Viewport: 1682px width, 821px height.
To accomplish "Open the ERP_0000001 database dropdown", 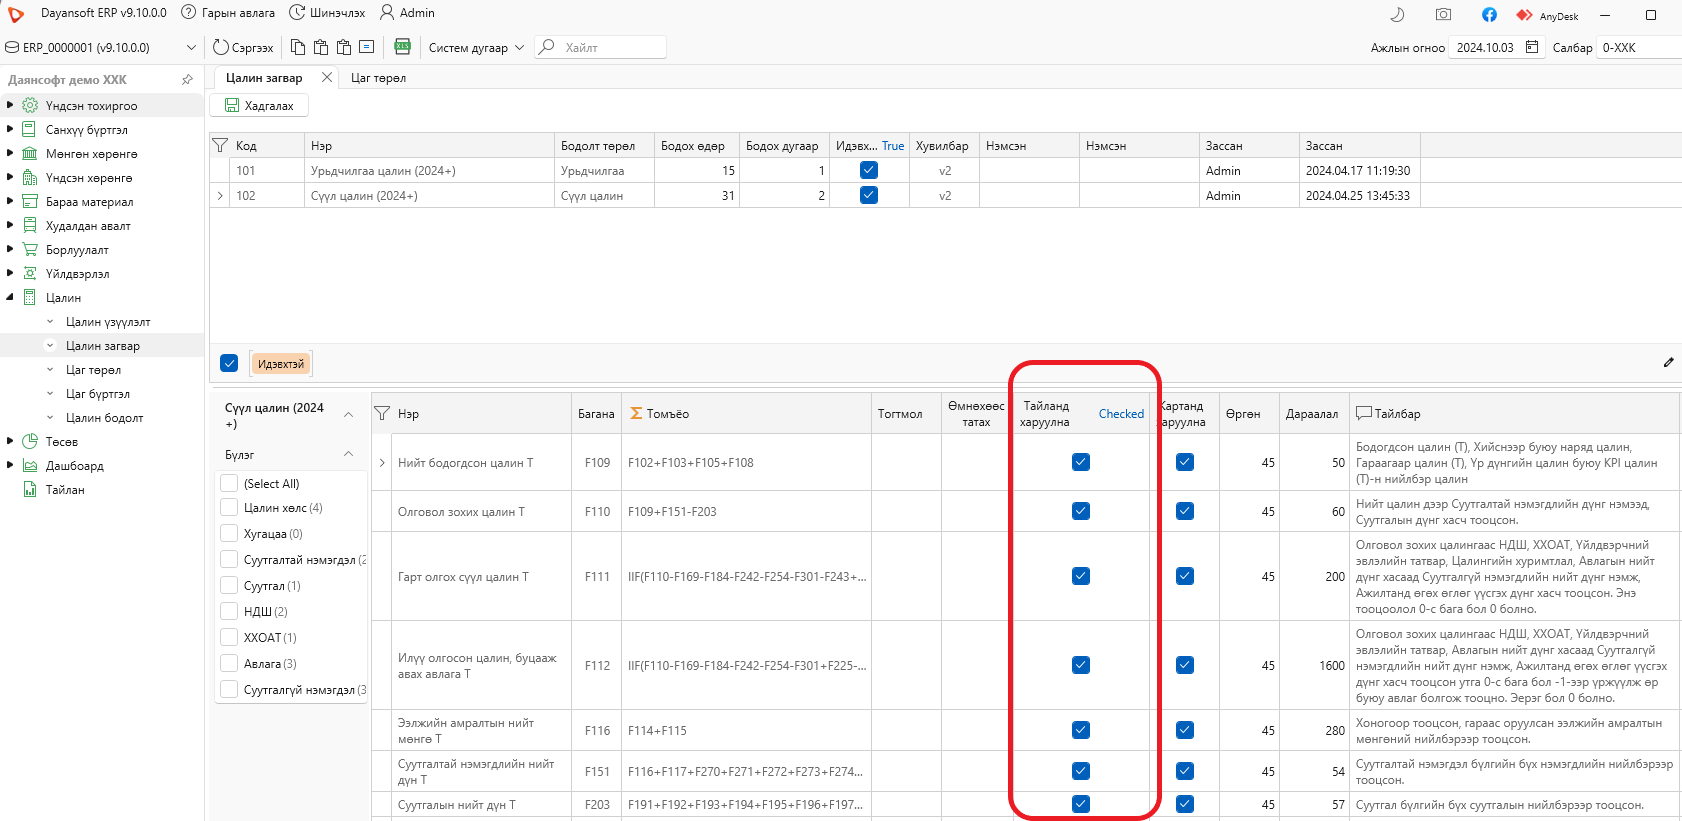I will click(191, 47).
